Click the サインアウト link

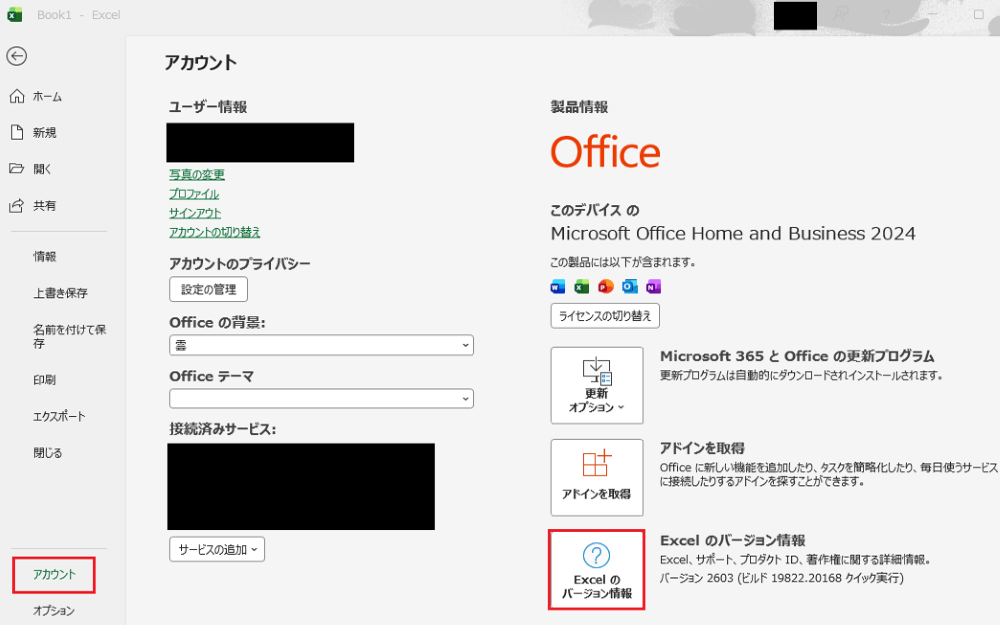coord(195,213)
